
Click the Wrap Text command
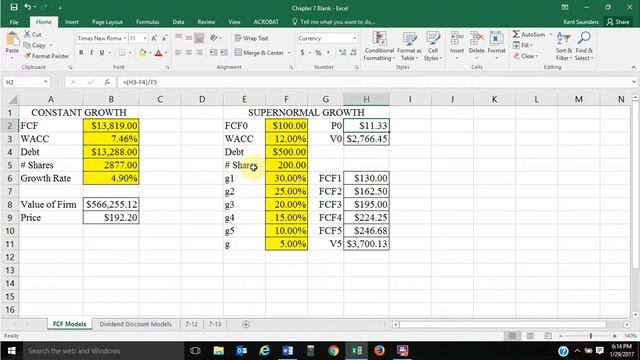[x=251, y=38]
